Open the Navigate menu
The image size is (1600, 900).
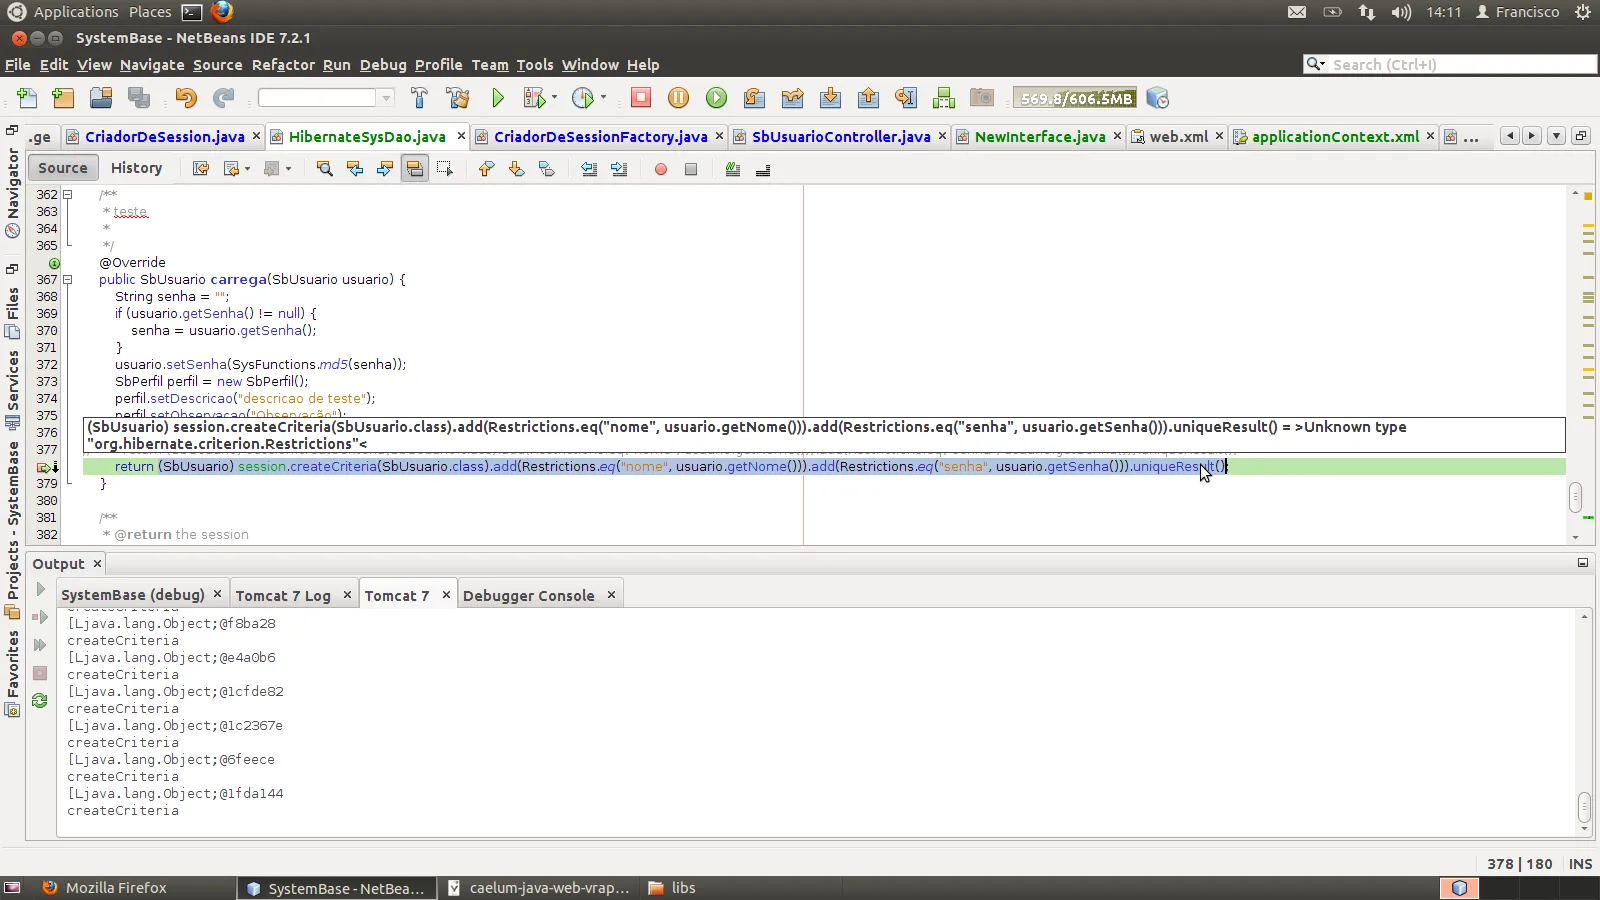(152, 65)
